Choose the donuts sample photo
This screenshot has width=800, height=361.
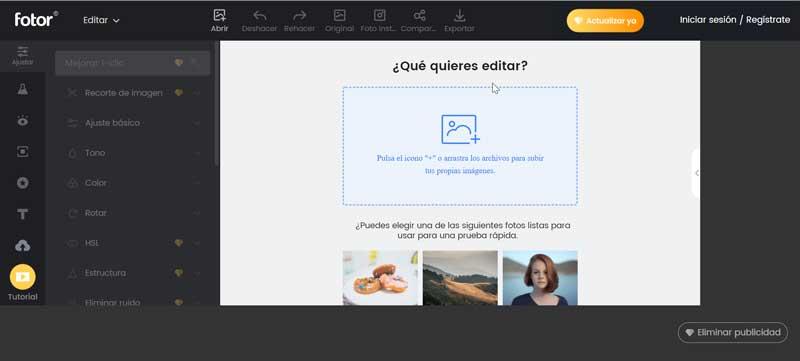(380, 278)
